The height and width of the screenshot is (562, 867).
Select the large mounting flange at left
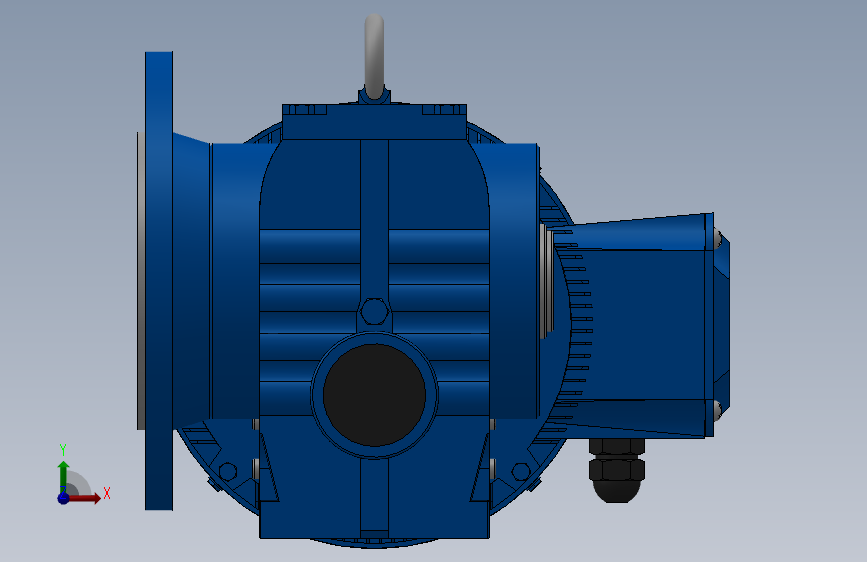pos(159,280)
